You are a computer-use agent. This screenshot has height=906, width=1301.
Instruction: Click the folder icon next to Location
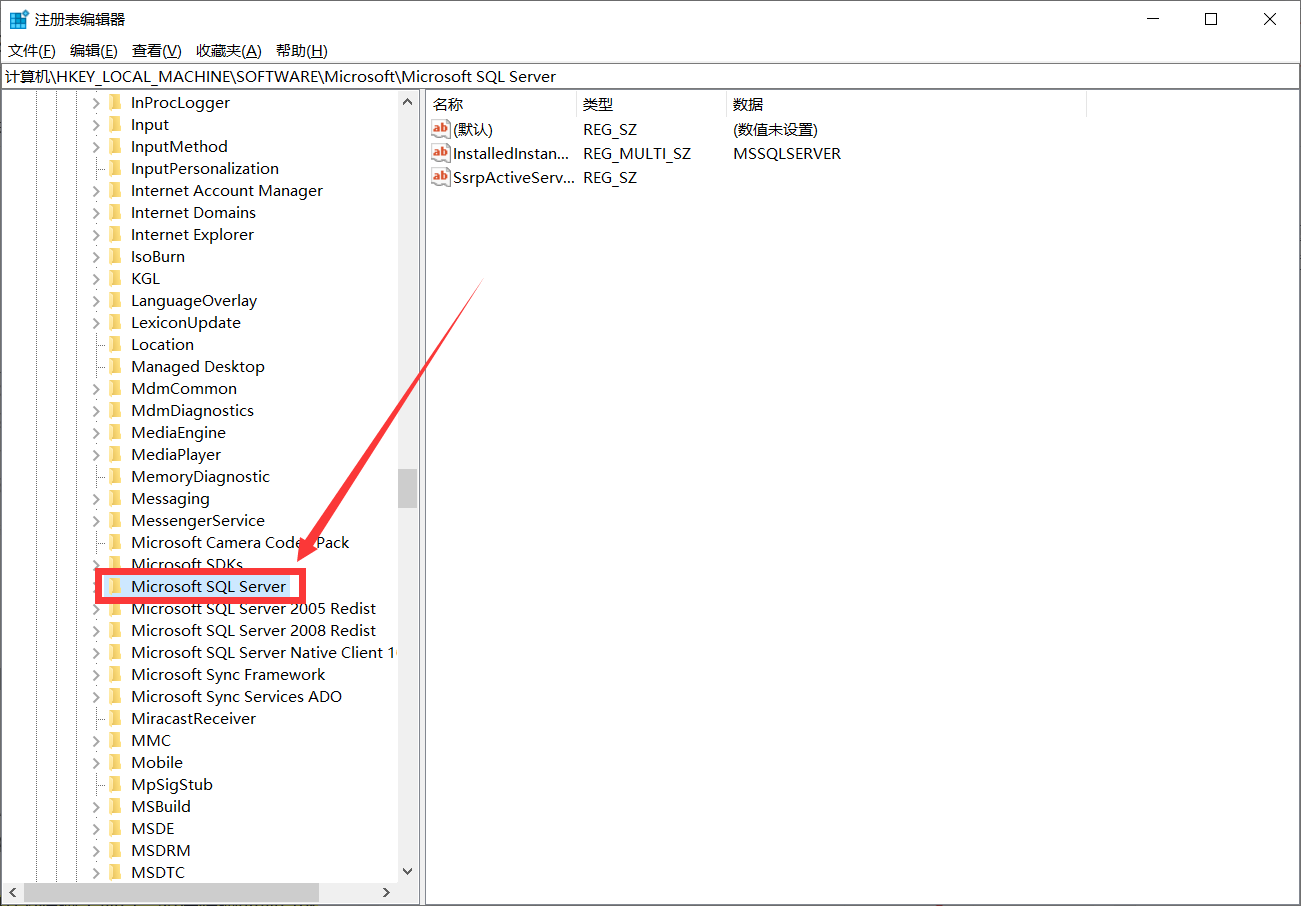tap(116, 344)
